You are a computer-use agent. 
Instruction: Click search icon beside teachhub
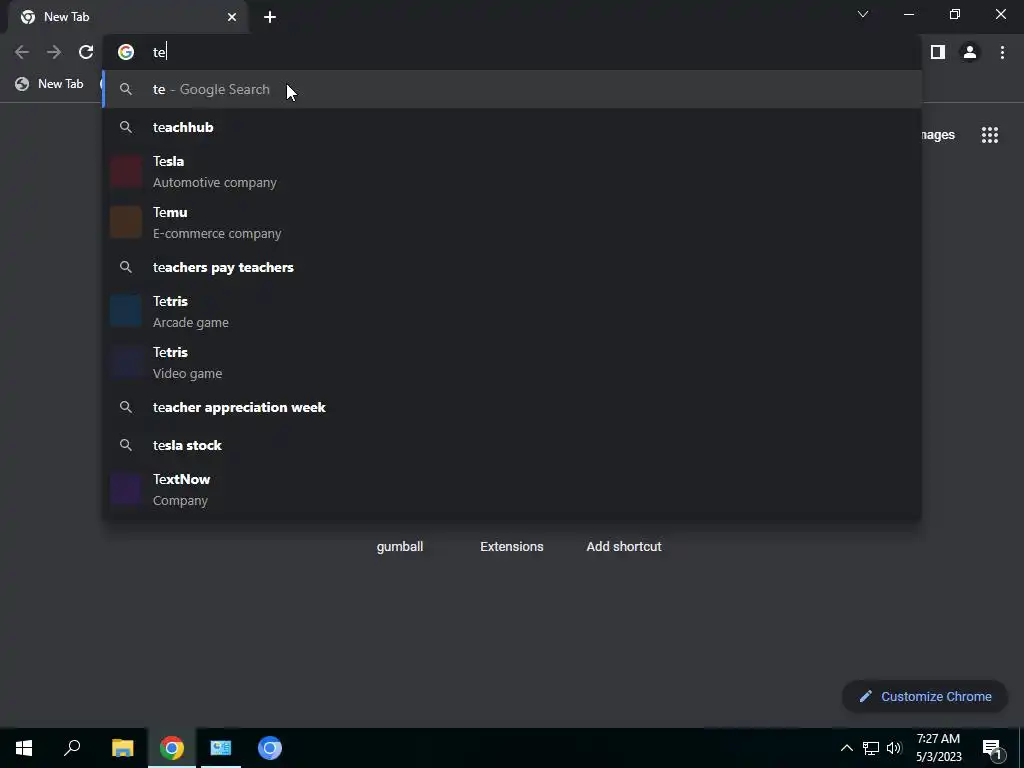click(126, 127)
